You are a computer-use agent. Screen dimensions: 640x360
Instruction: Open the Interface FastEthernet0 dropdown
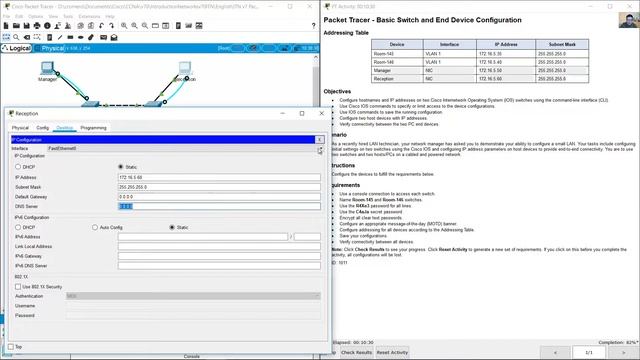(184, 149)
